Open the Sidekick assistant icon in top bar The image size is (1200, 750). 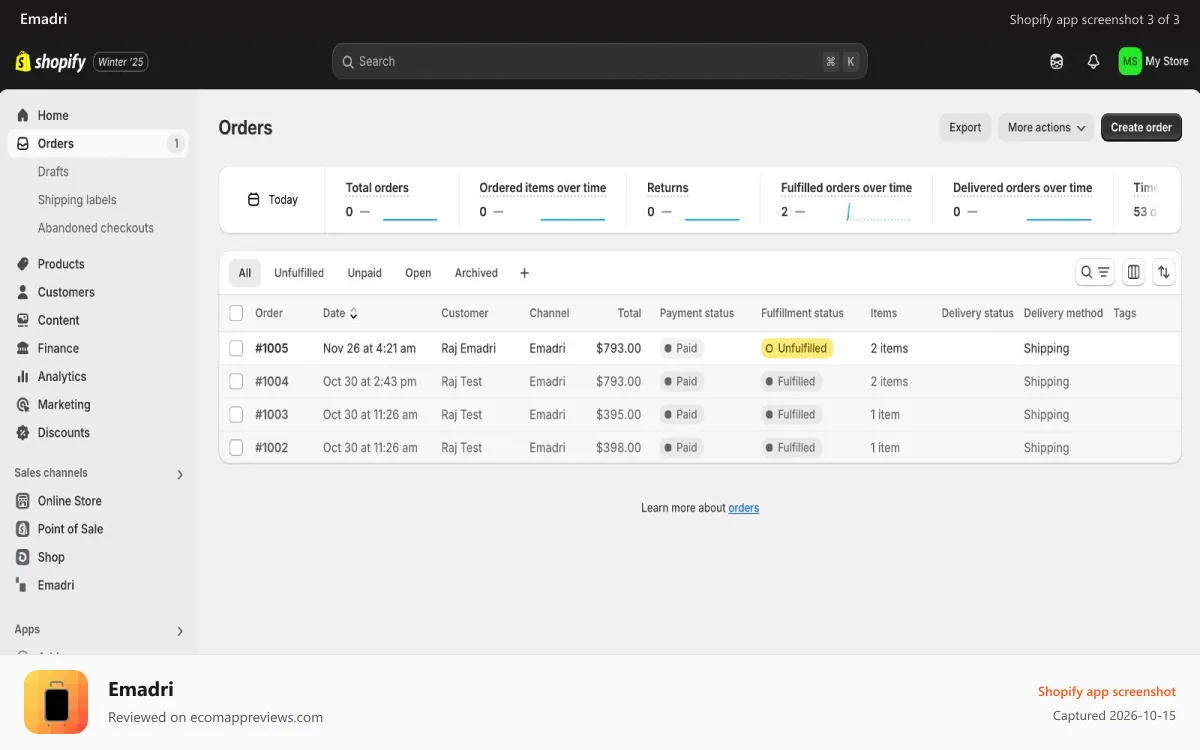1056,62
